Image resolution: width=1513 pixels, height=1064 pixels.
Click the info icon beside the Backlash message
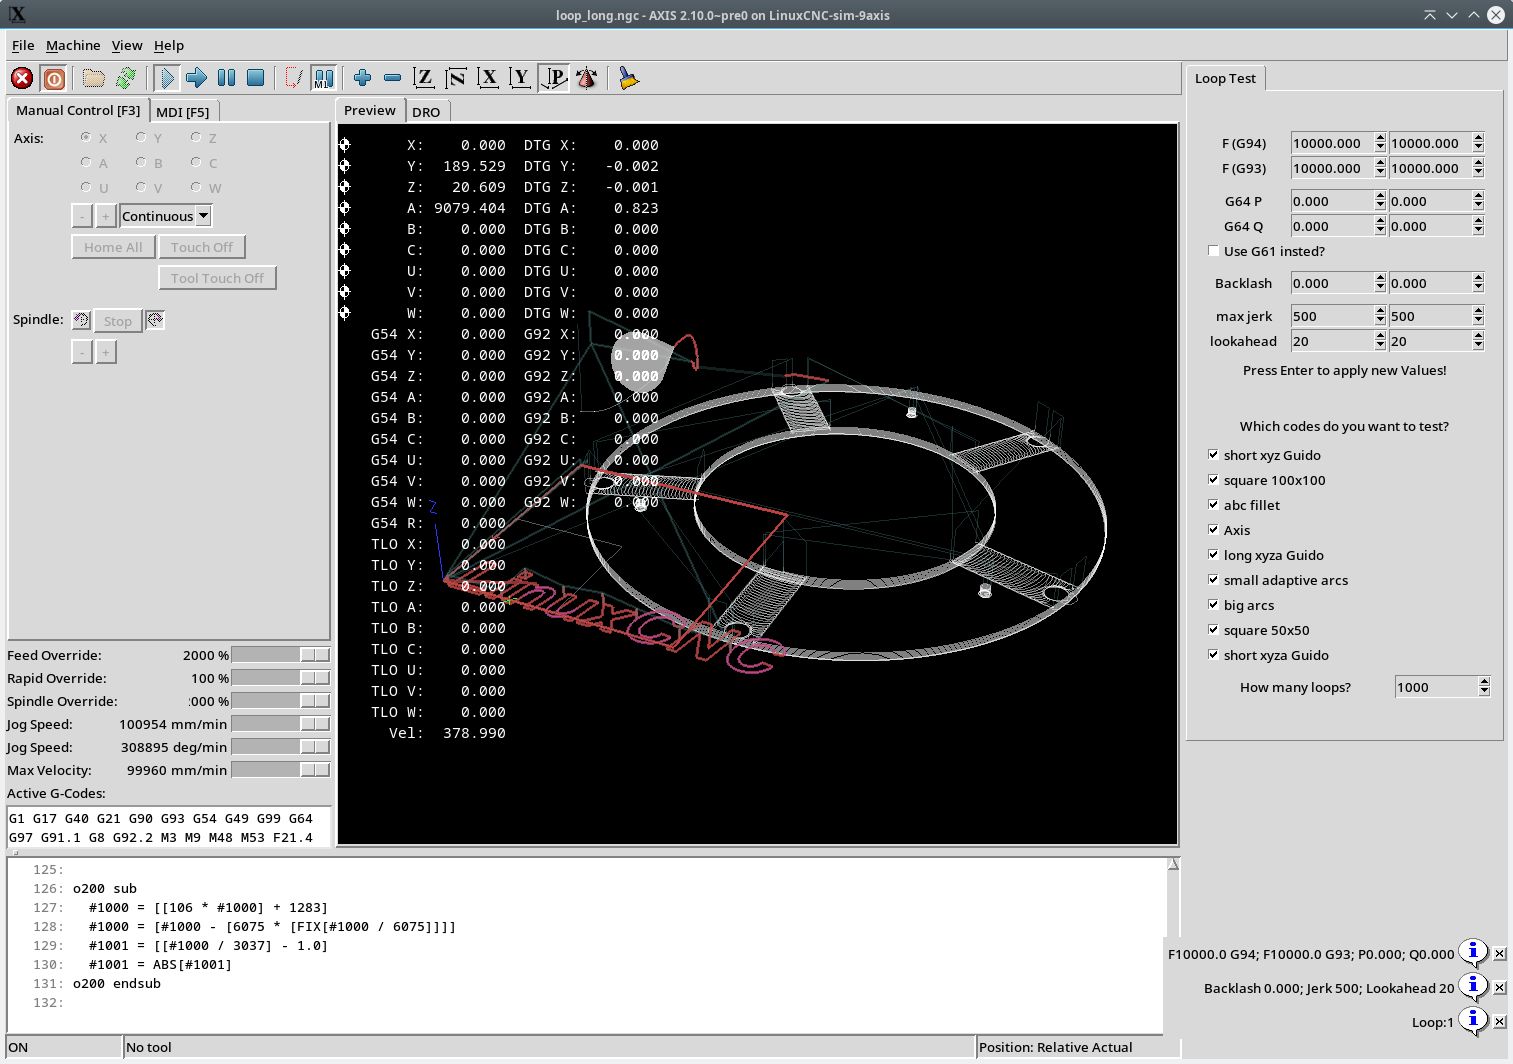coord(1472,987)
